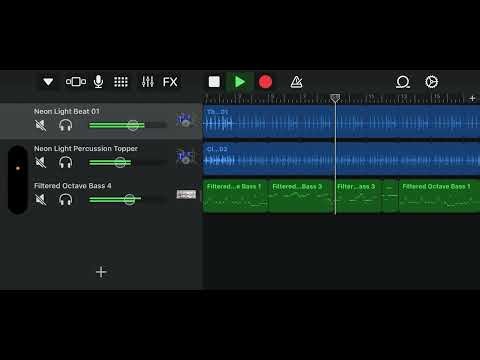Image resolution: width=480 pixels, height=360 pixels.
Task: Select Neon Light Percussion Topper drum icon
Action: pyautogui.click(x=184, y=157)
